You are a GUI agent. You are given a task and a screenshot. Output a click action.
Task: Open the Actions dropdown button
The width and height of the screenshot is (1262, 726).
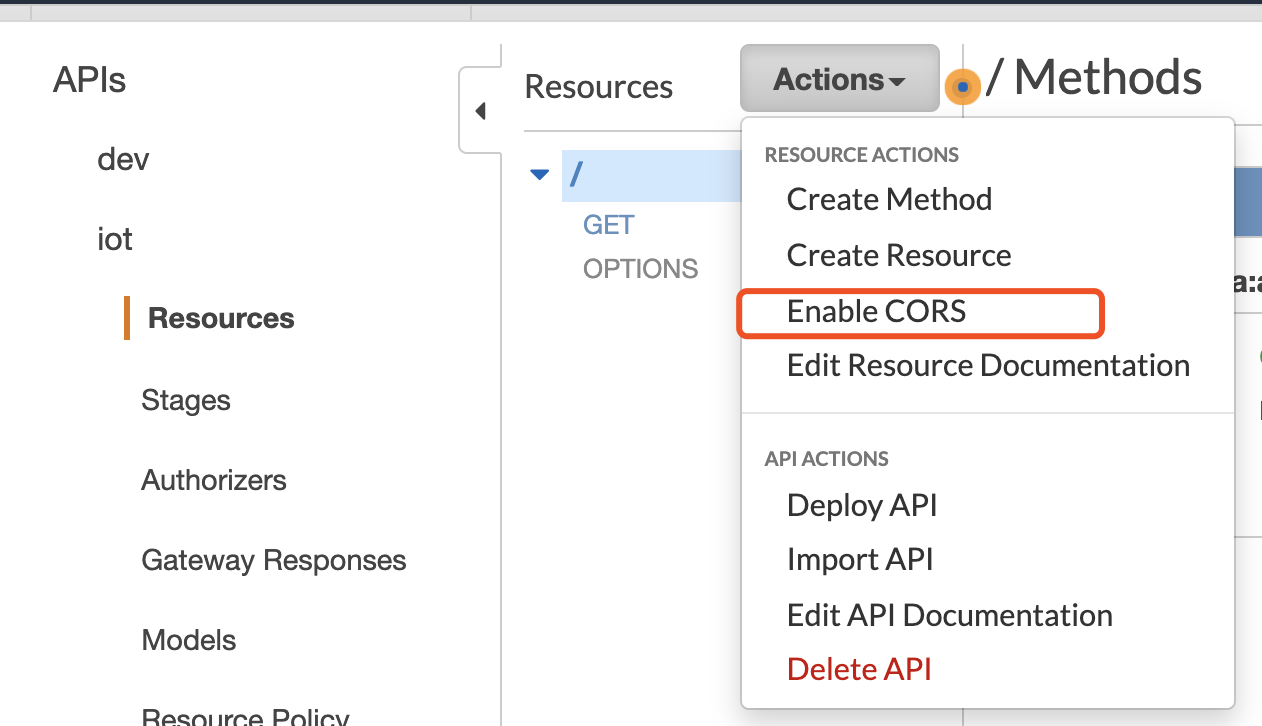(x=839, y=79)
